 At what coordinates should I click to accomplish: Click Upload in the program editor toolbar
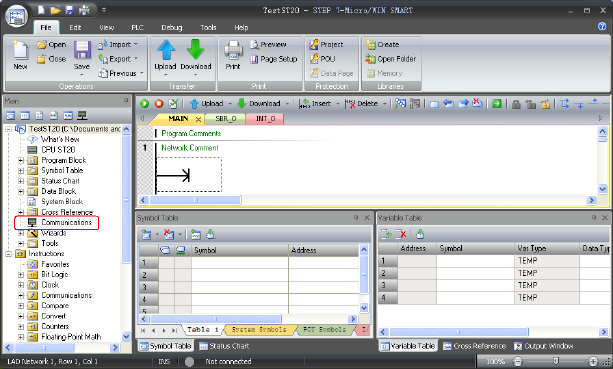pyautogui.click(x=206, y=104)
